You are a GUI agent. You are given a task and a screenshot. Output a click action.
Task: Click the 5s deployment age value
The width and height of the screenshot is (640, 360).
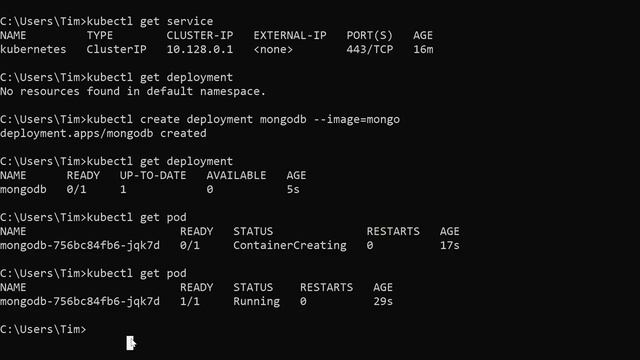(293, 189)
